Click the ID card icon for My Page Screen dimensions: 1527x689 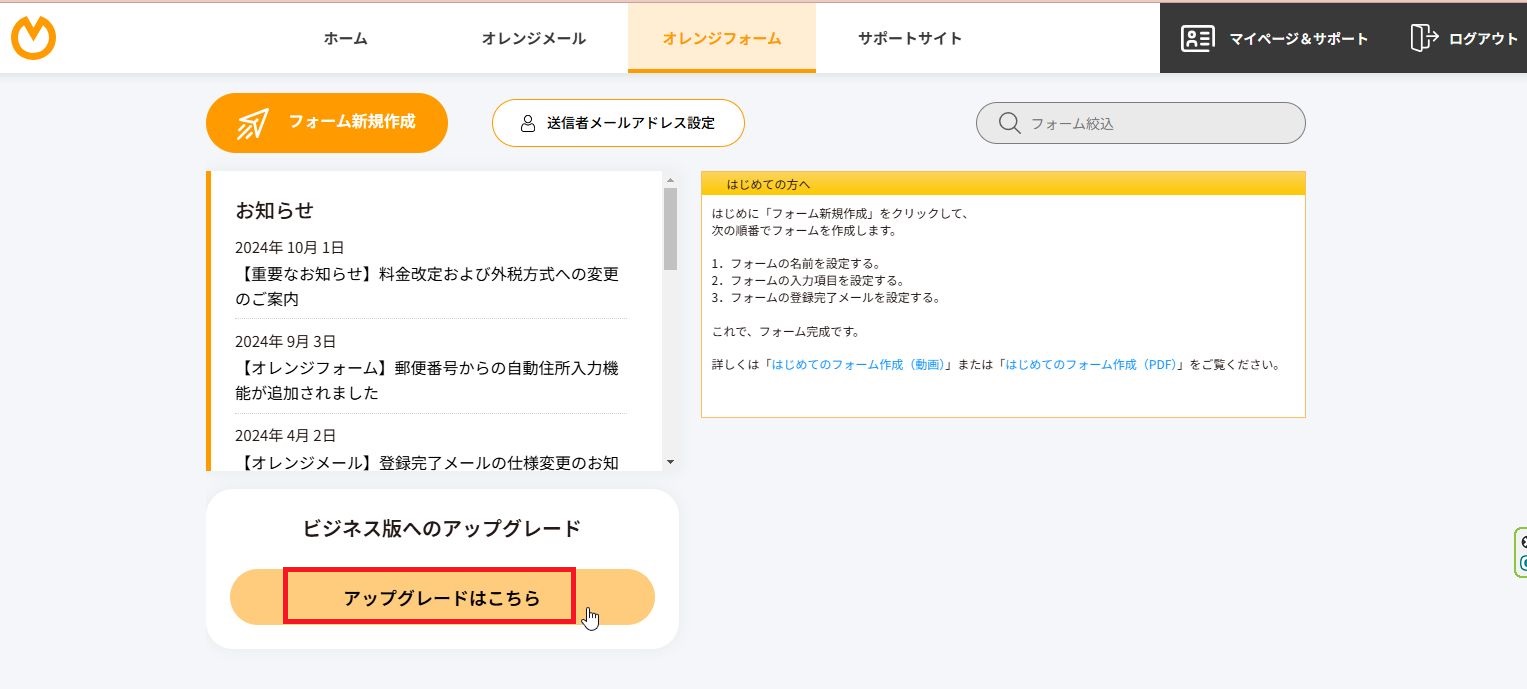1197,38
